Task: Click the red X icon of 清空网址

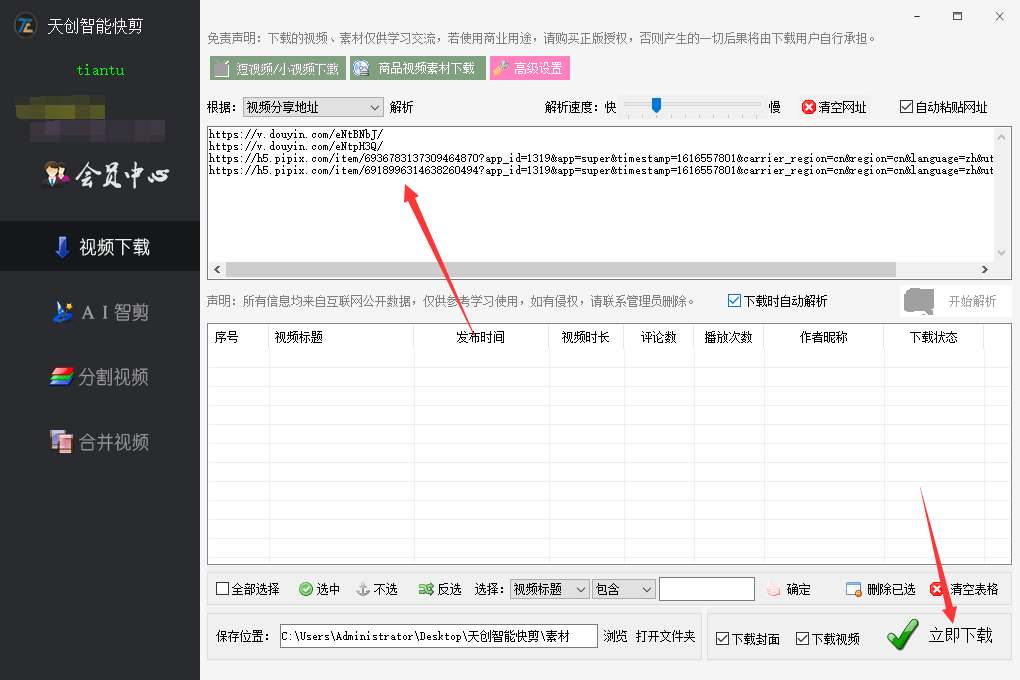Action: click(x=809, y=107)
